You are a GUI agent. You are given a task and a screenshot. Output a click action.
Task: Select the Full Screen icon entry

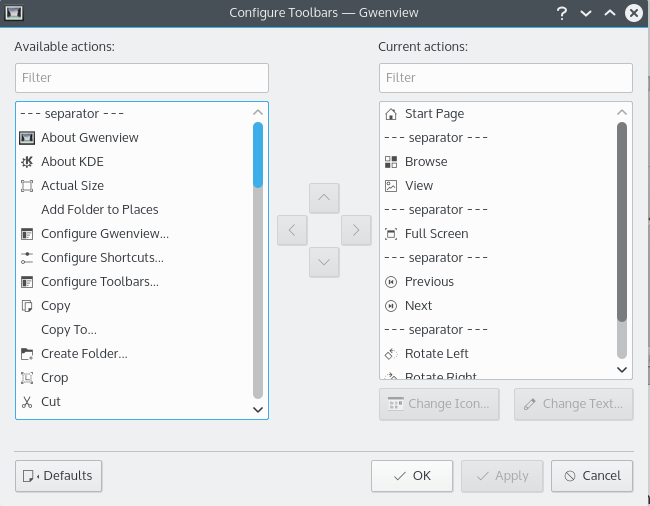[x=391, y=234]
